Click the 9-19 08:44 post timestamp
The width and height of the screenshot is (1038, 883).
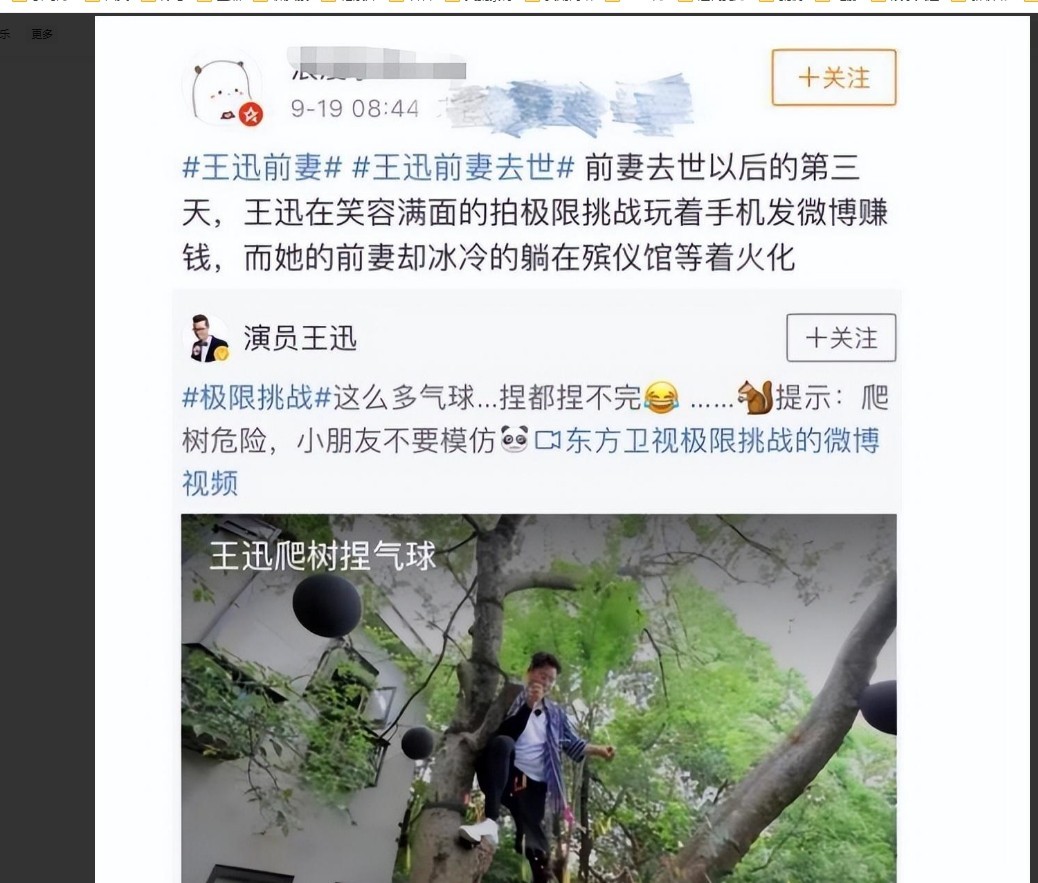[355, 109]
